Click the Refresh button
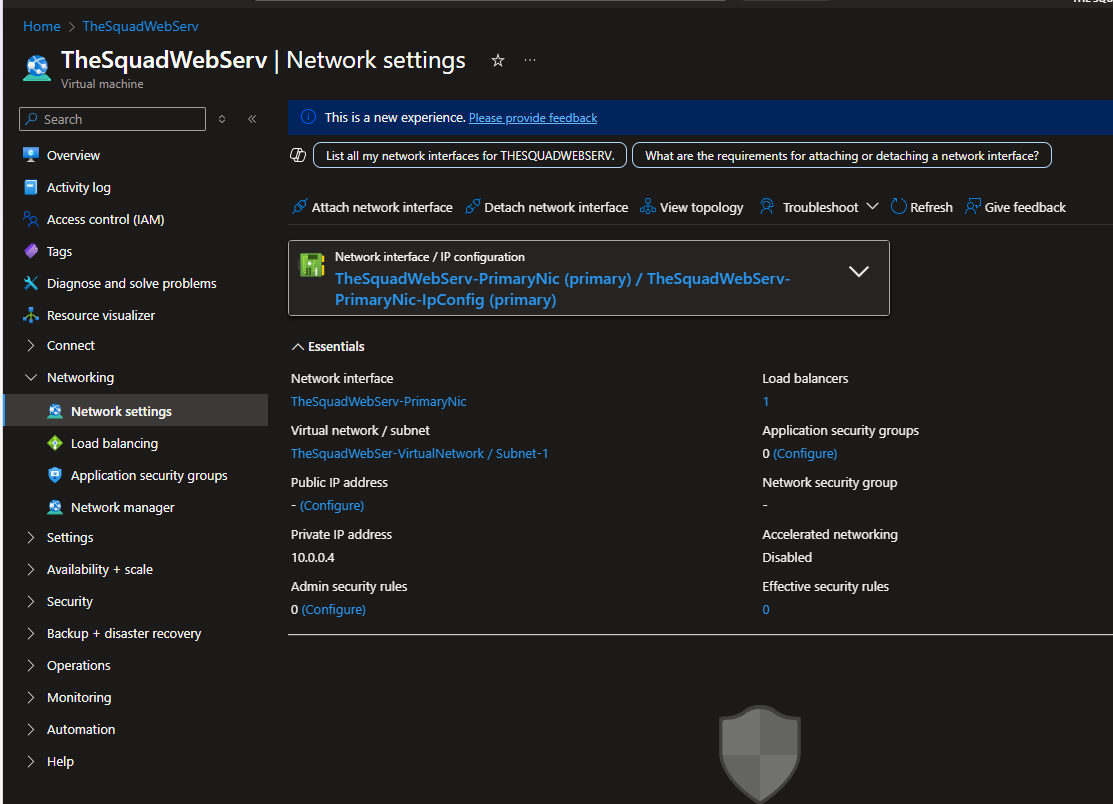This screenshot has width=1113, height=804. [x=921, y=207]
